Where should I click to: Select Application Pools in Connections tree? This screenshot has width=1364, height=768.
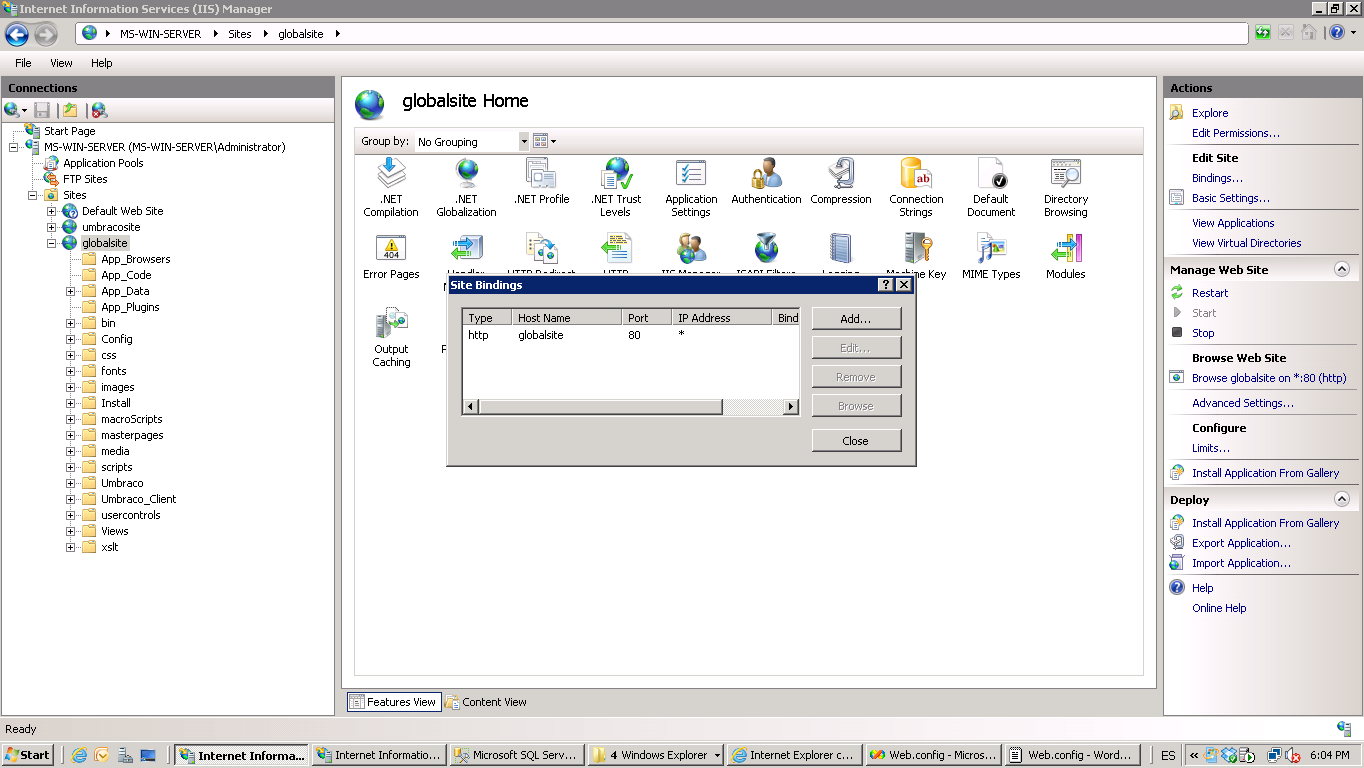[103, 163]
